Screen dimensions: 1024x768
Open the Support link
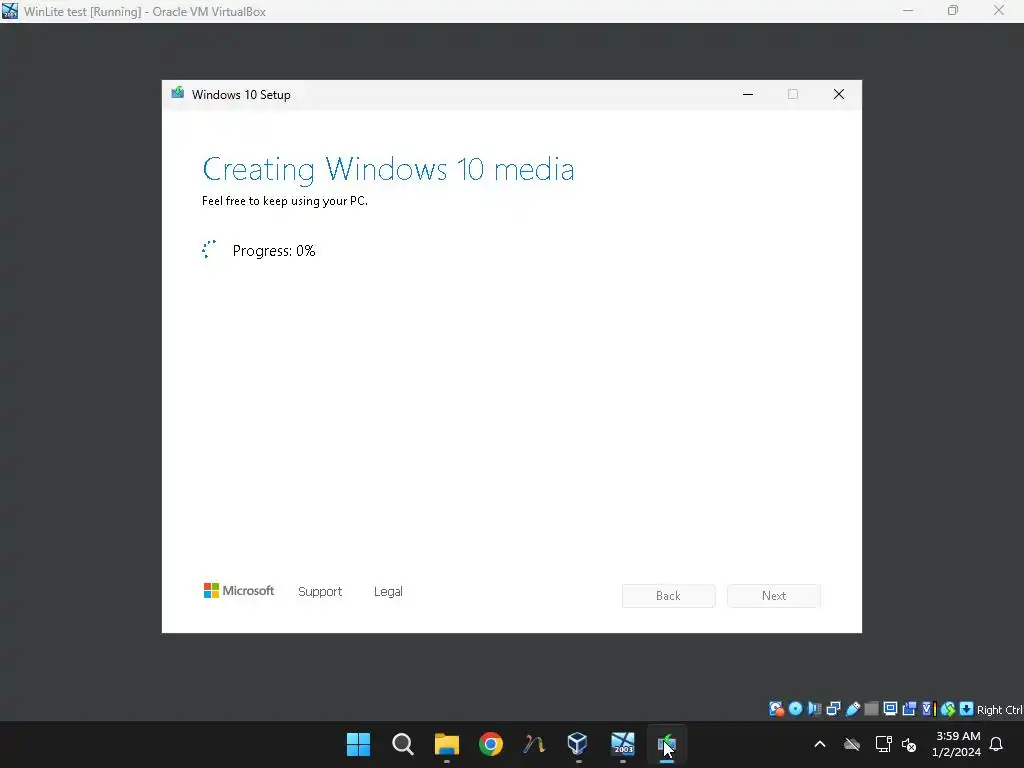pyautogui.click(x=320, y=592)
